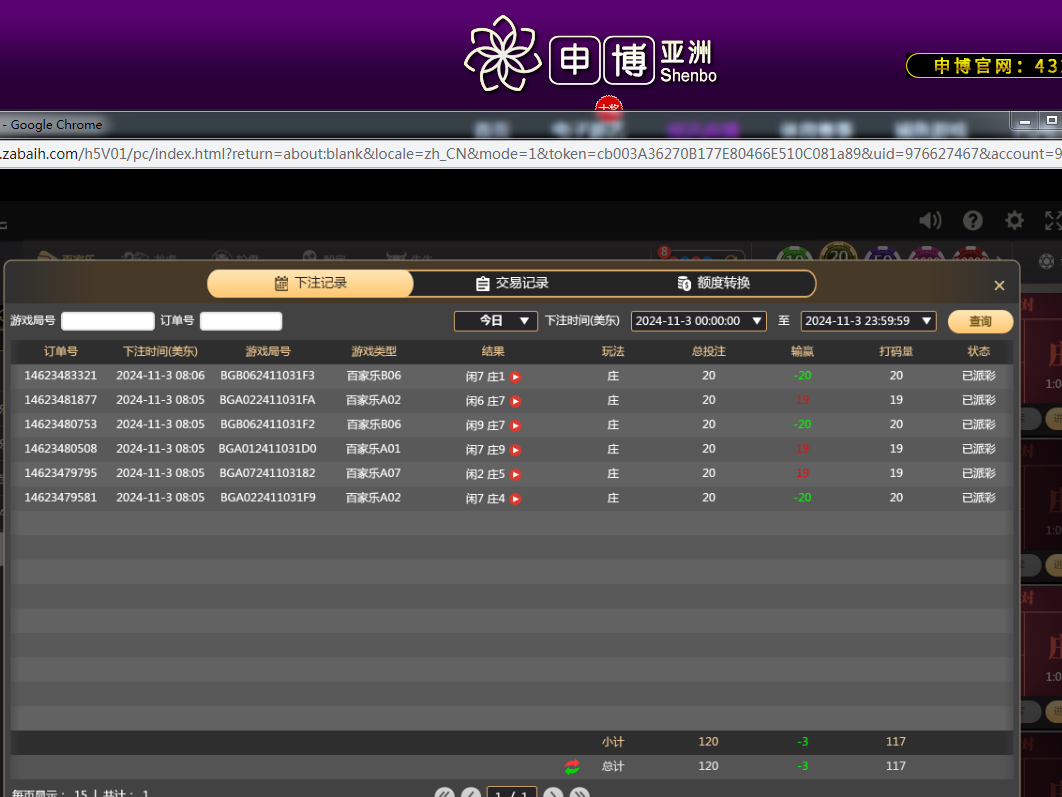Click the red-green refresh arrows beside 总计

coord(572,767)
